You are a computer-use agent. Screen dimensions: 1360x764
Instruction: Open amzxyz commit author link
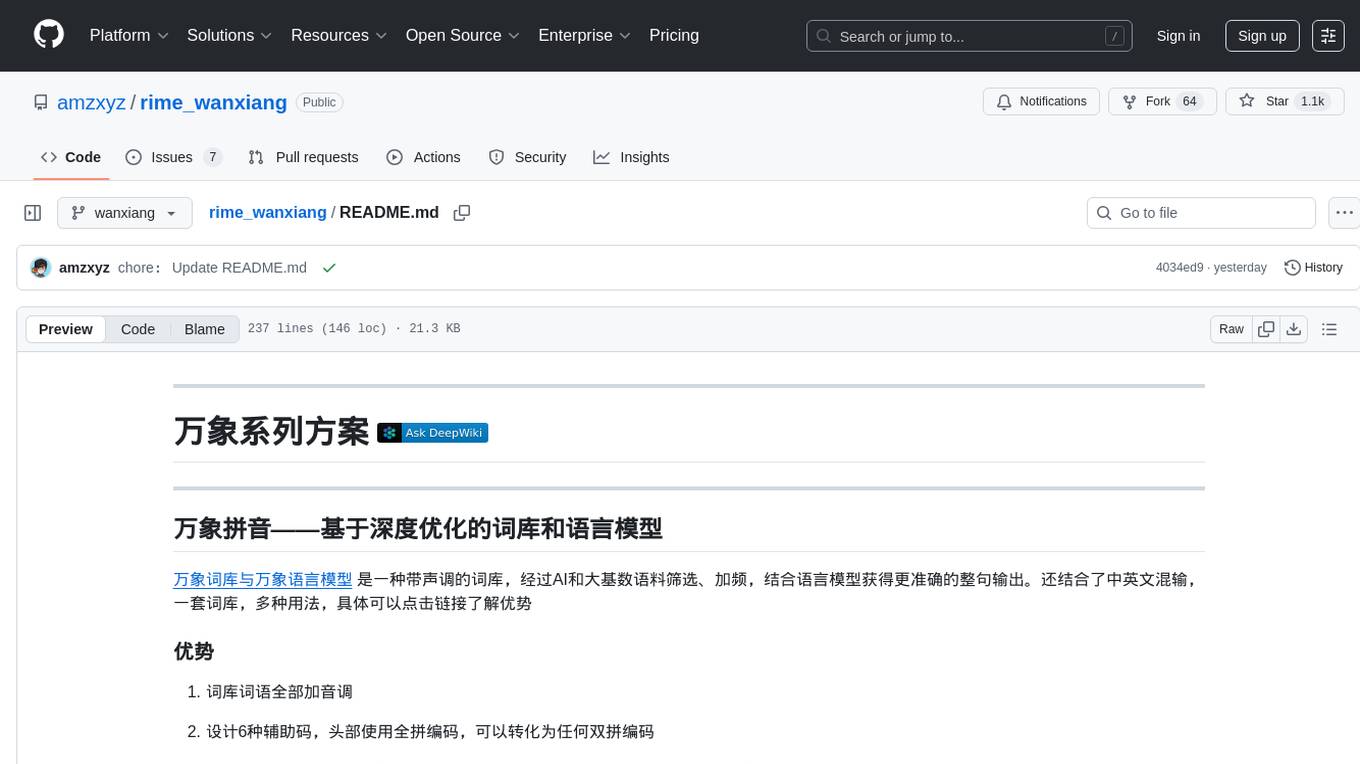pos(84,268)
